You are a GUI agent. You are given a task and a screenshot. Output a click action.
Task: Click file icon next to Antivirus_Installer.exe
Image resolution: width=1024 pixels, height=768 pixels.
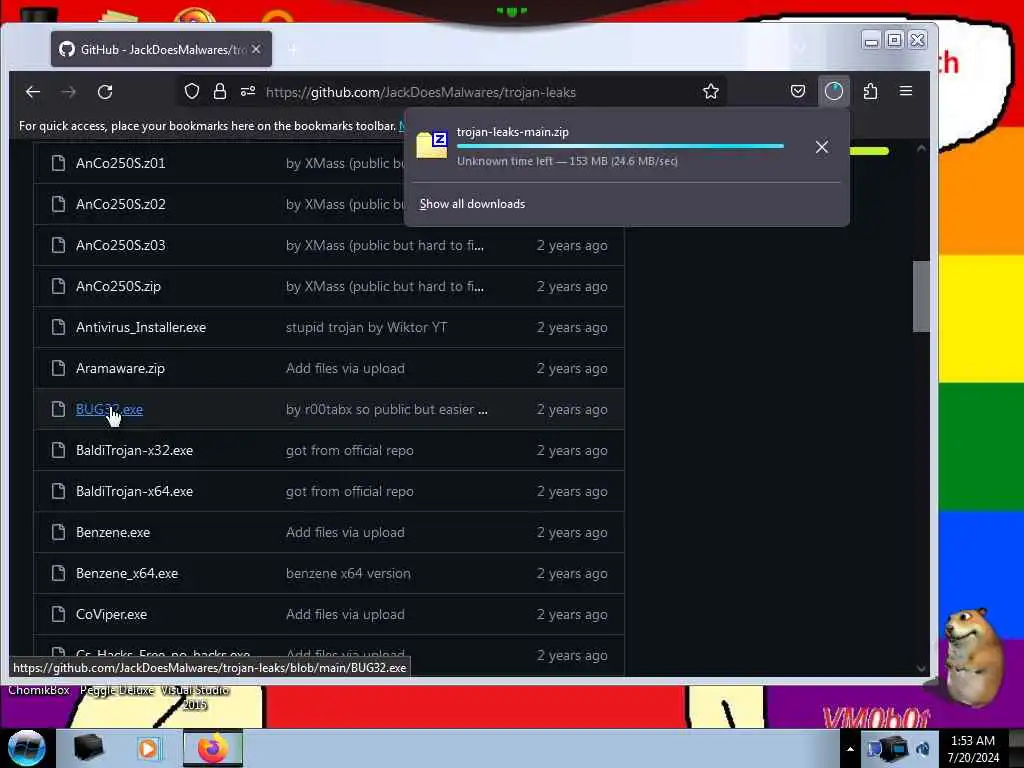coord(58,327)
